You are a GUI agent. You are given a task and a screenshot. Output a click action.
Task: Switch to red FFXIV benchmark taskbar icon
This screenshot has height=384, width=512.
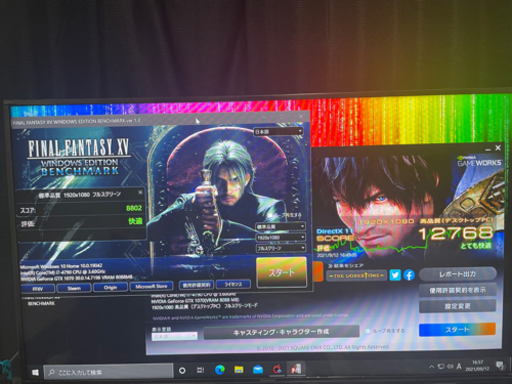pyautogui.click(x=277, y=369)
